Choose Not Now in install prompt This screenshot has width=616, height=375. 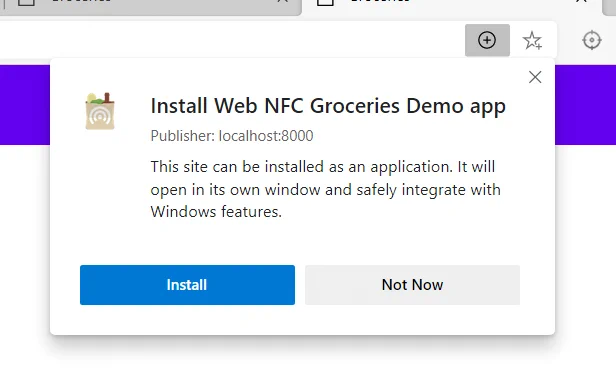pyautogui.click(x=412, y=285)
